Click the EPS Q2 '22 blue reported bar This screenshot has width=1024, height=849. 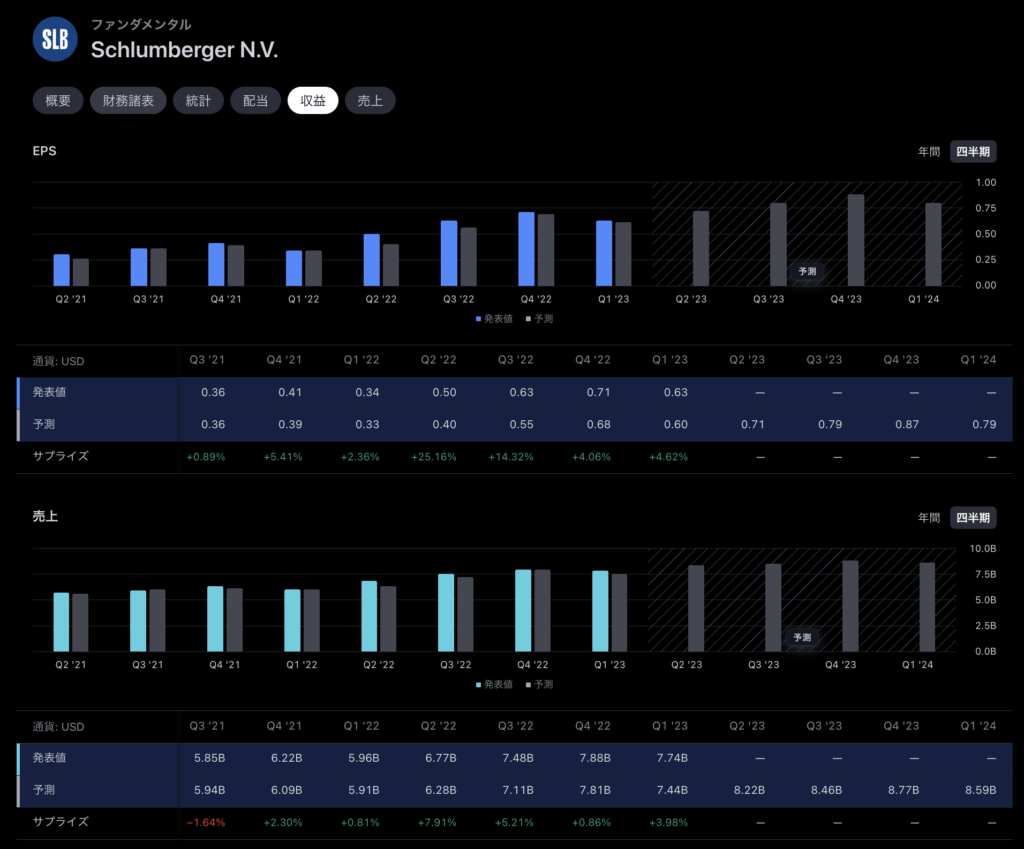pyautogui.click(x=372, y=260)
